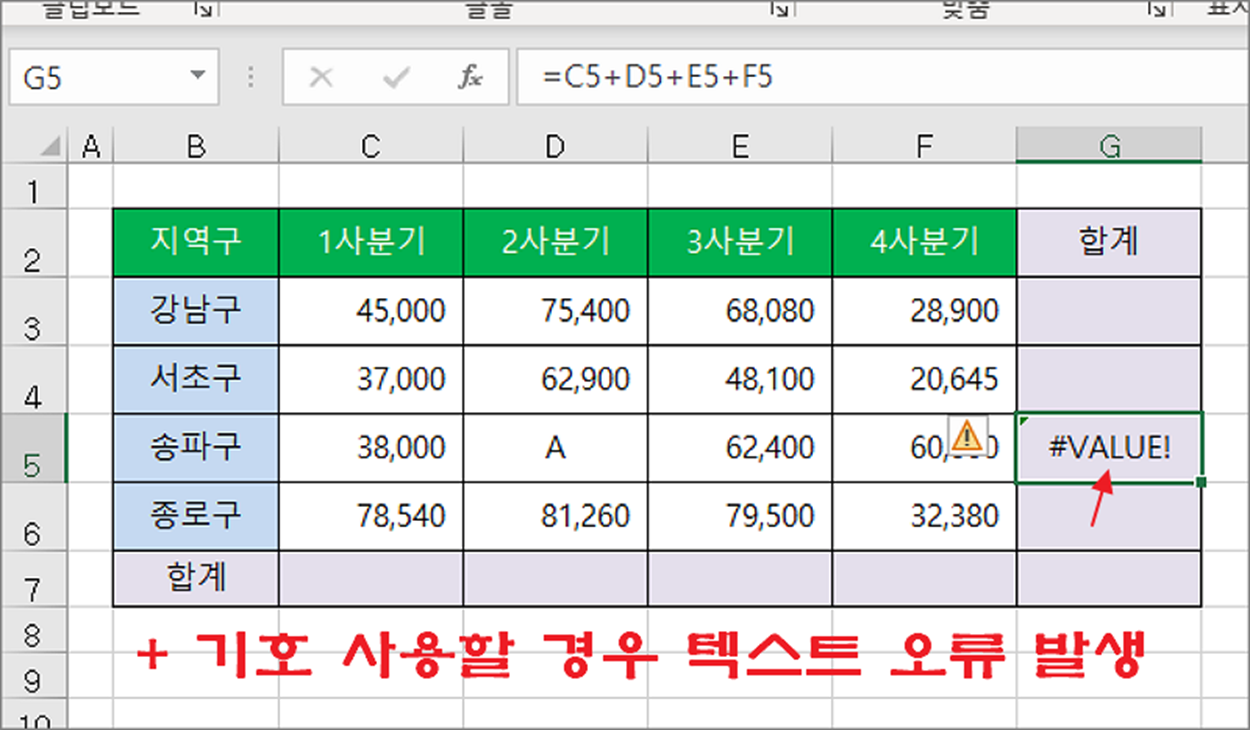Click cell with value 78,540
The height and width of the screenshot is (730, 1250).
tap(371, 516)
